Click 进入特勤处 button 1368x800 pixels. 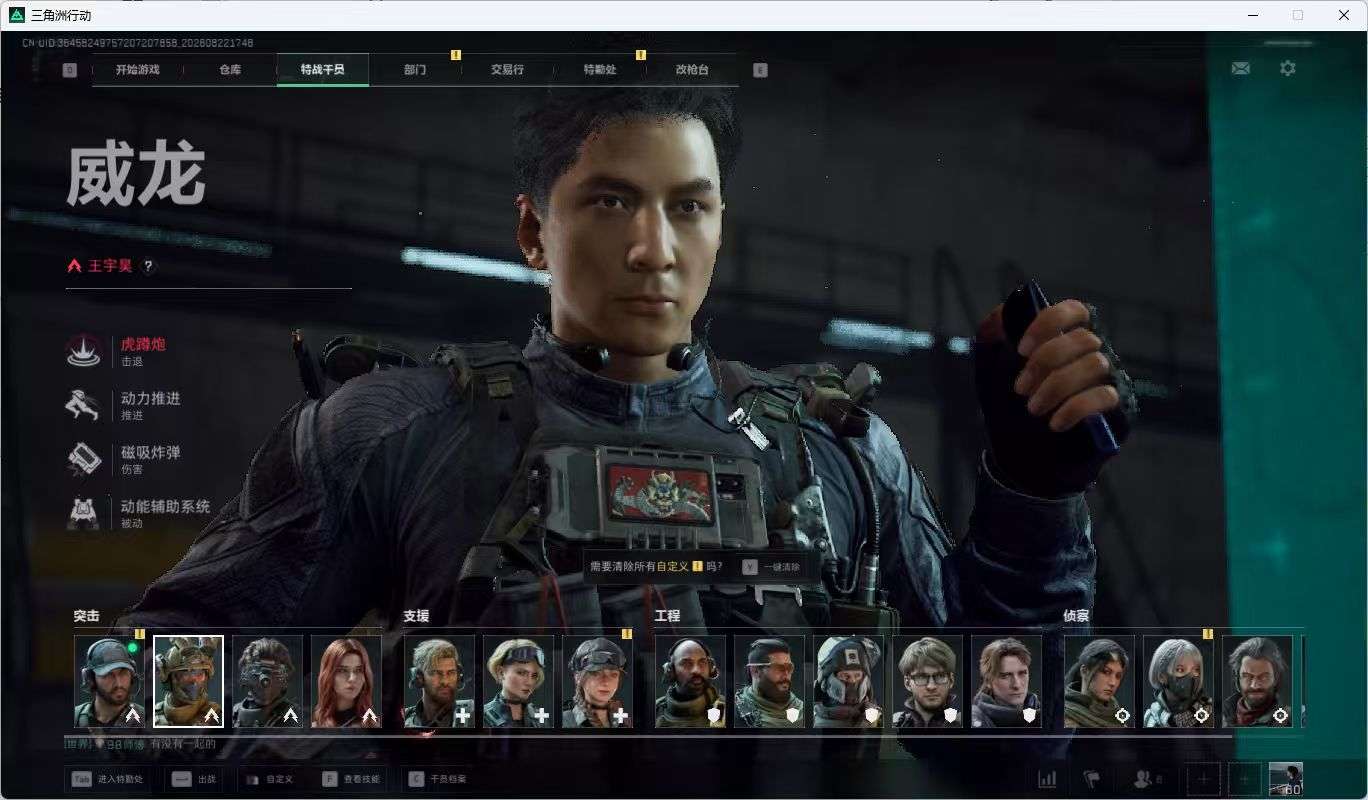pyautogui.click(x=107, y=779)
